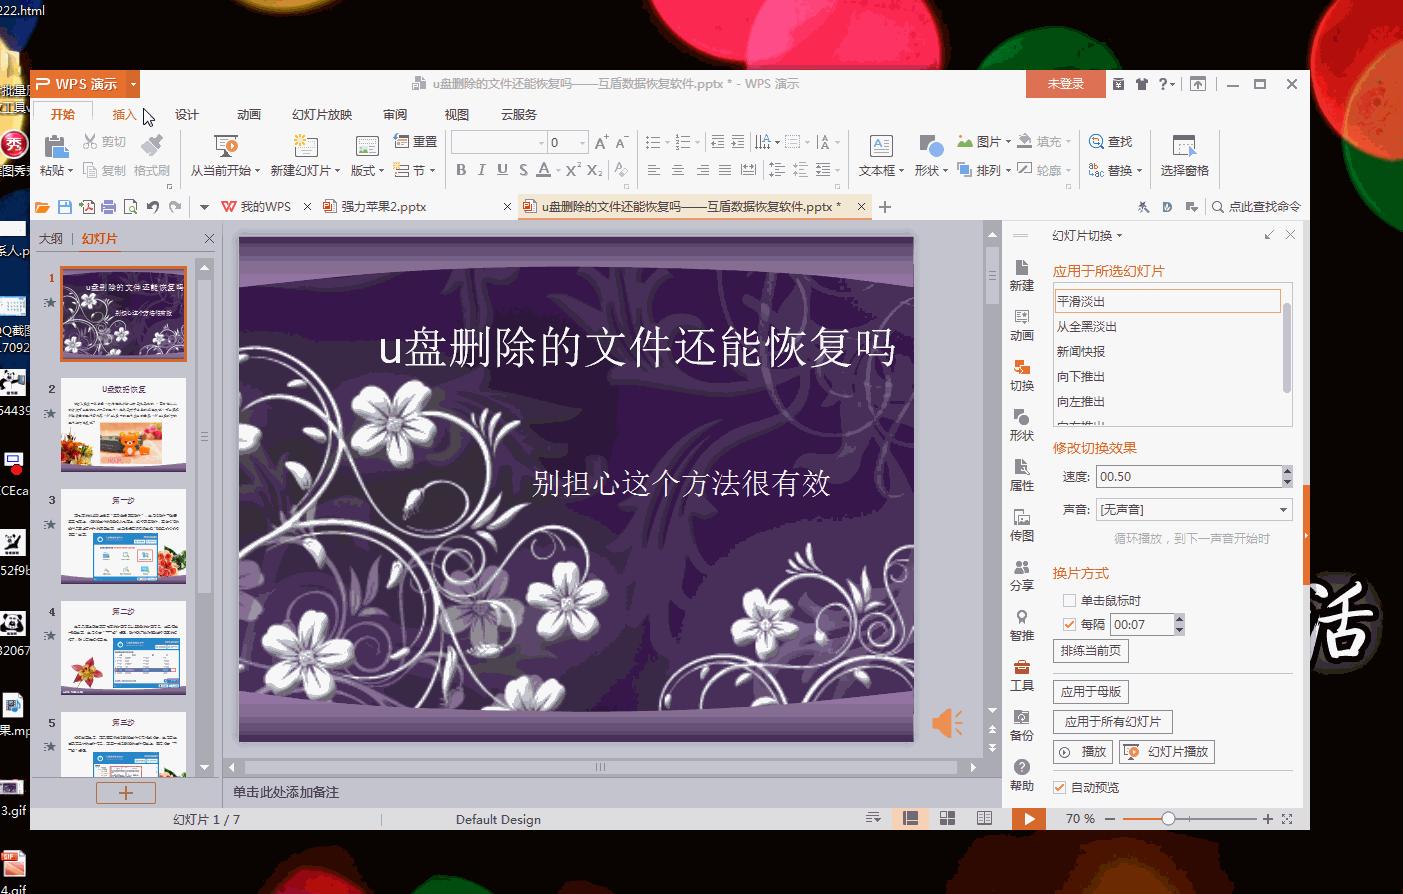Open 查找 (Find) tool
1403x894 pixels.
[1113, 141]
